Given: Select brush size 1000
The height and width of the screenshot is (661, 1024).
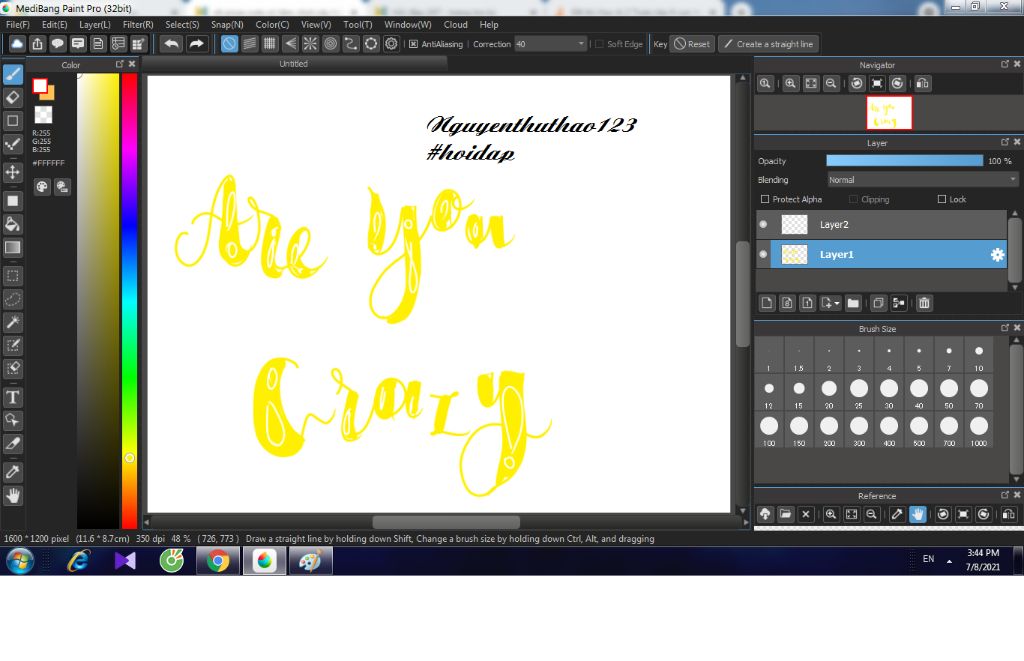Looking at the screenshot, I should pyautogui.click(x=978, y=431).
